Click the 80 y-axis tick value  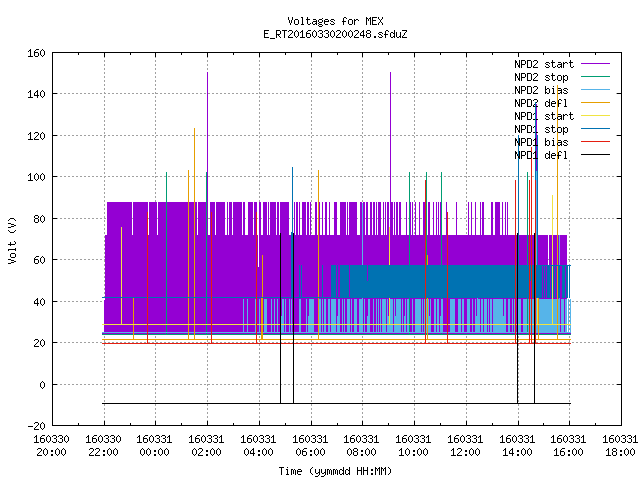pos(39,219)
